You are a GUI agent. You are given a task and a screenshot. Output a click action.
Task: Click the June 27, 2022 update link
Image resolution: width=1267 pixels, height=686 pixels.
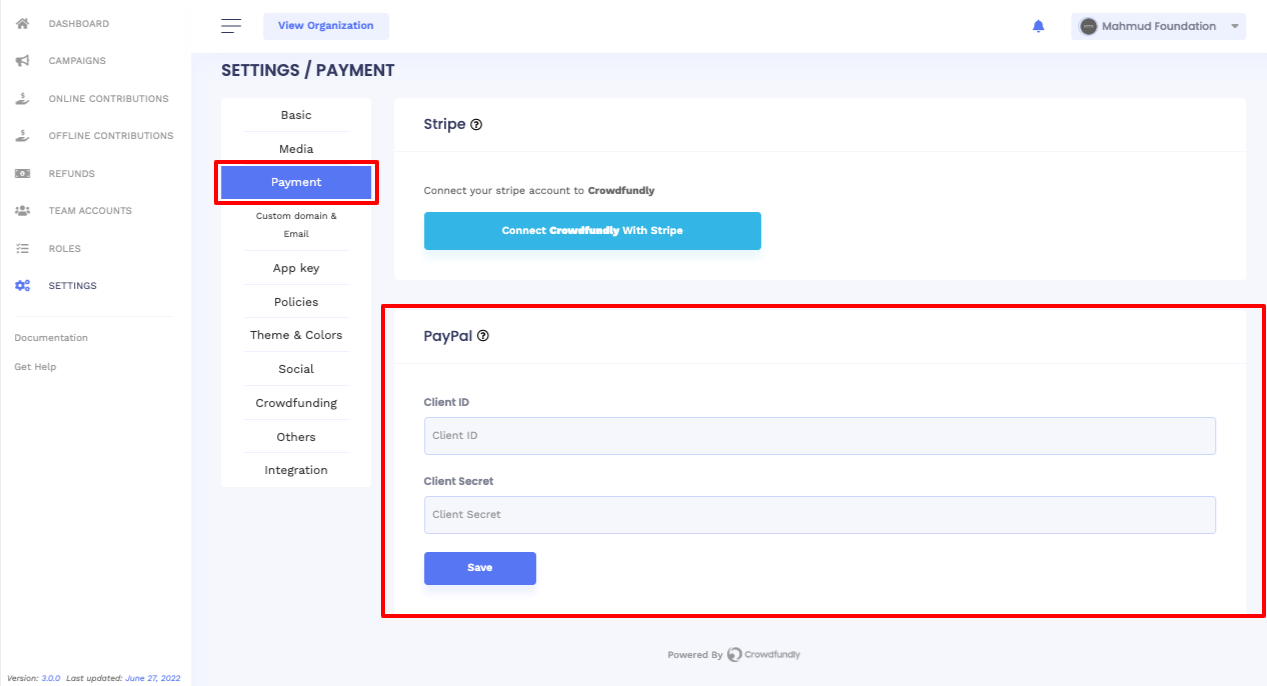tap(153, 678)
